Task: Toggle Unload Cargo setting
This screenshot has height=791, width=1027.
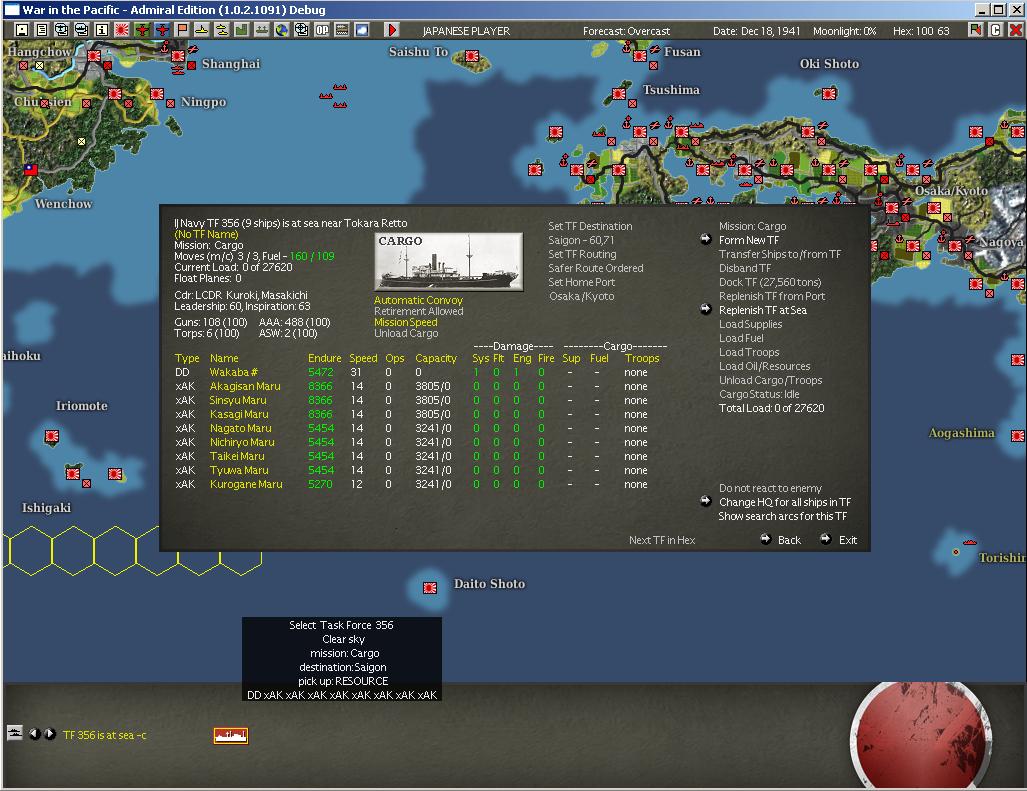Action: pos(406,333)
